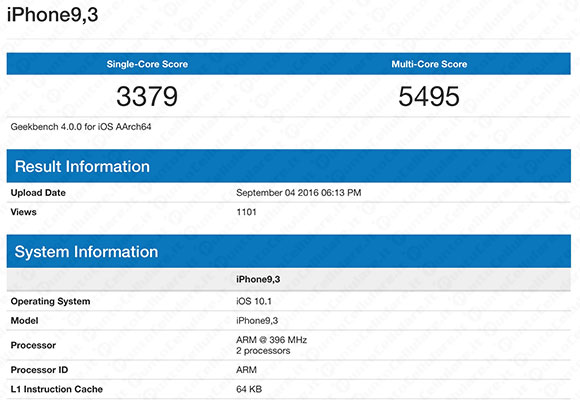Screen dimensions: 580x400
Task: Select the 64 KB cache value
Action: 249,389
